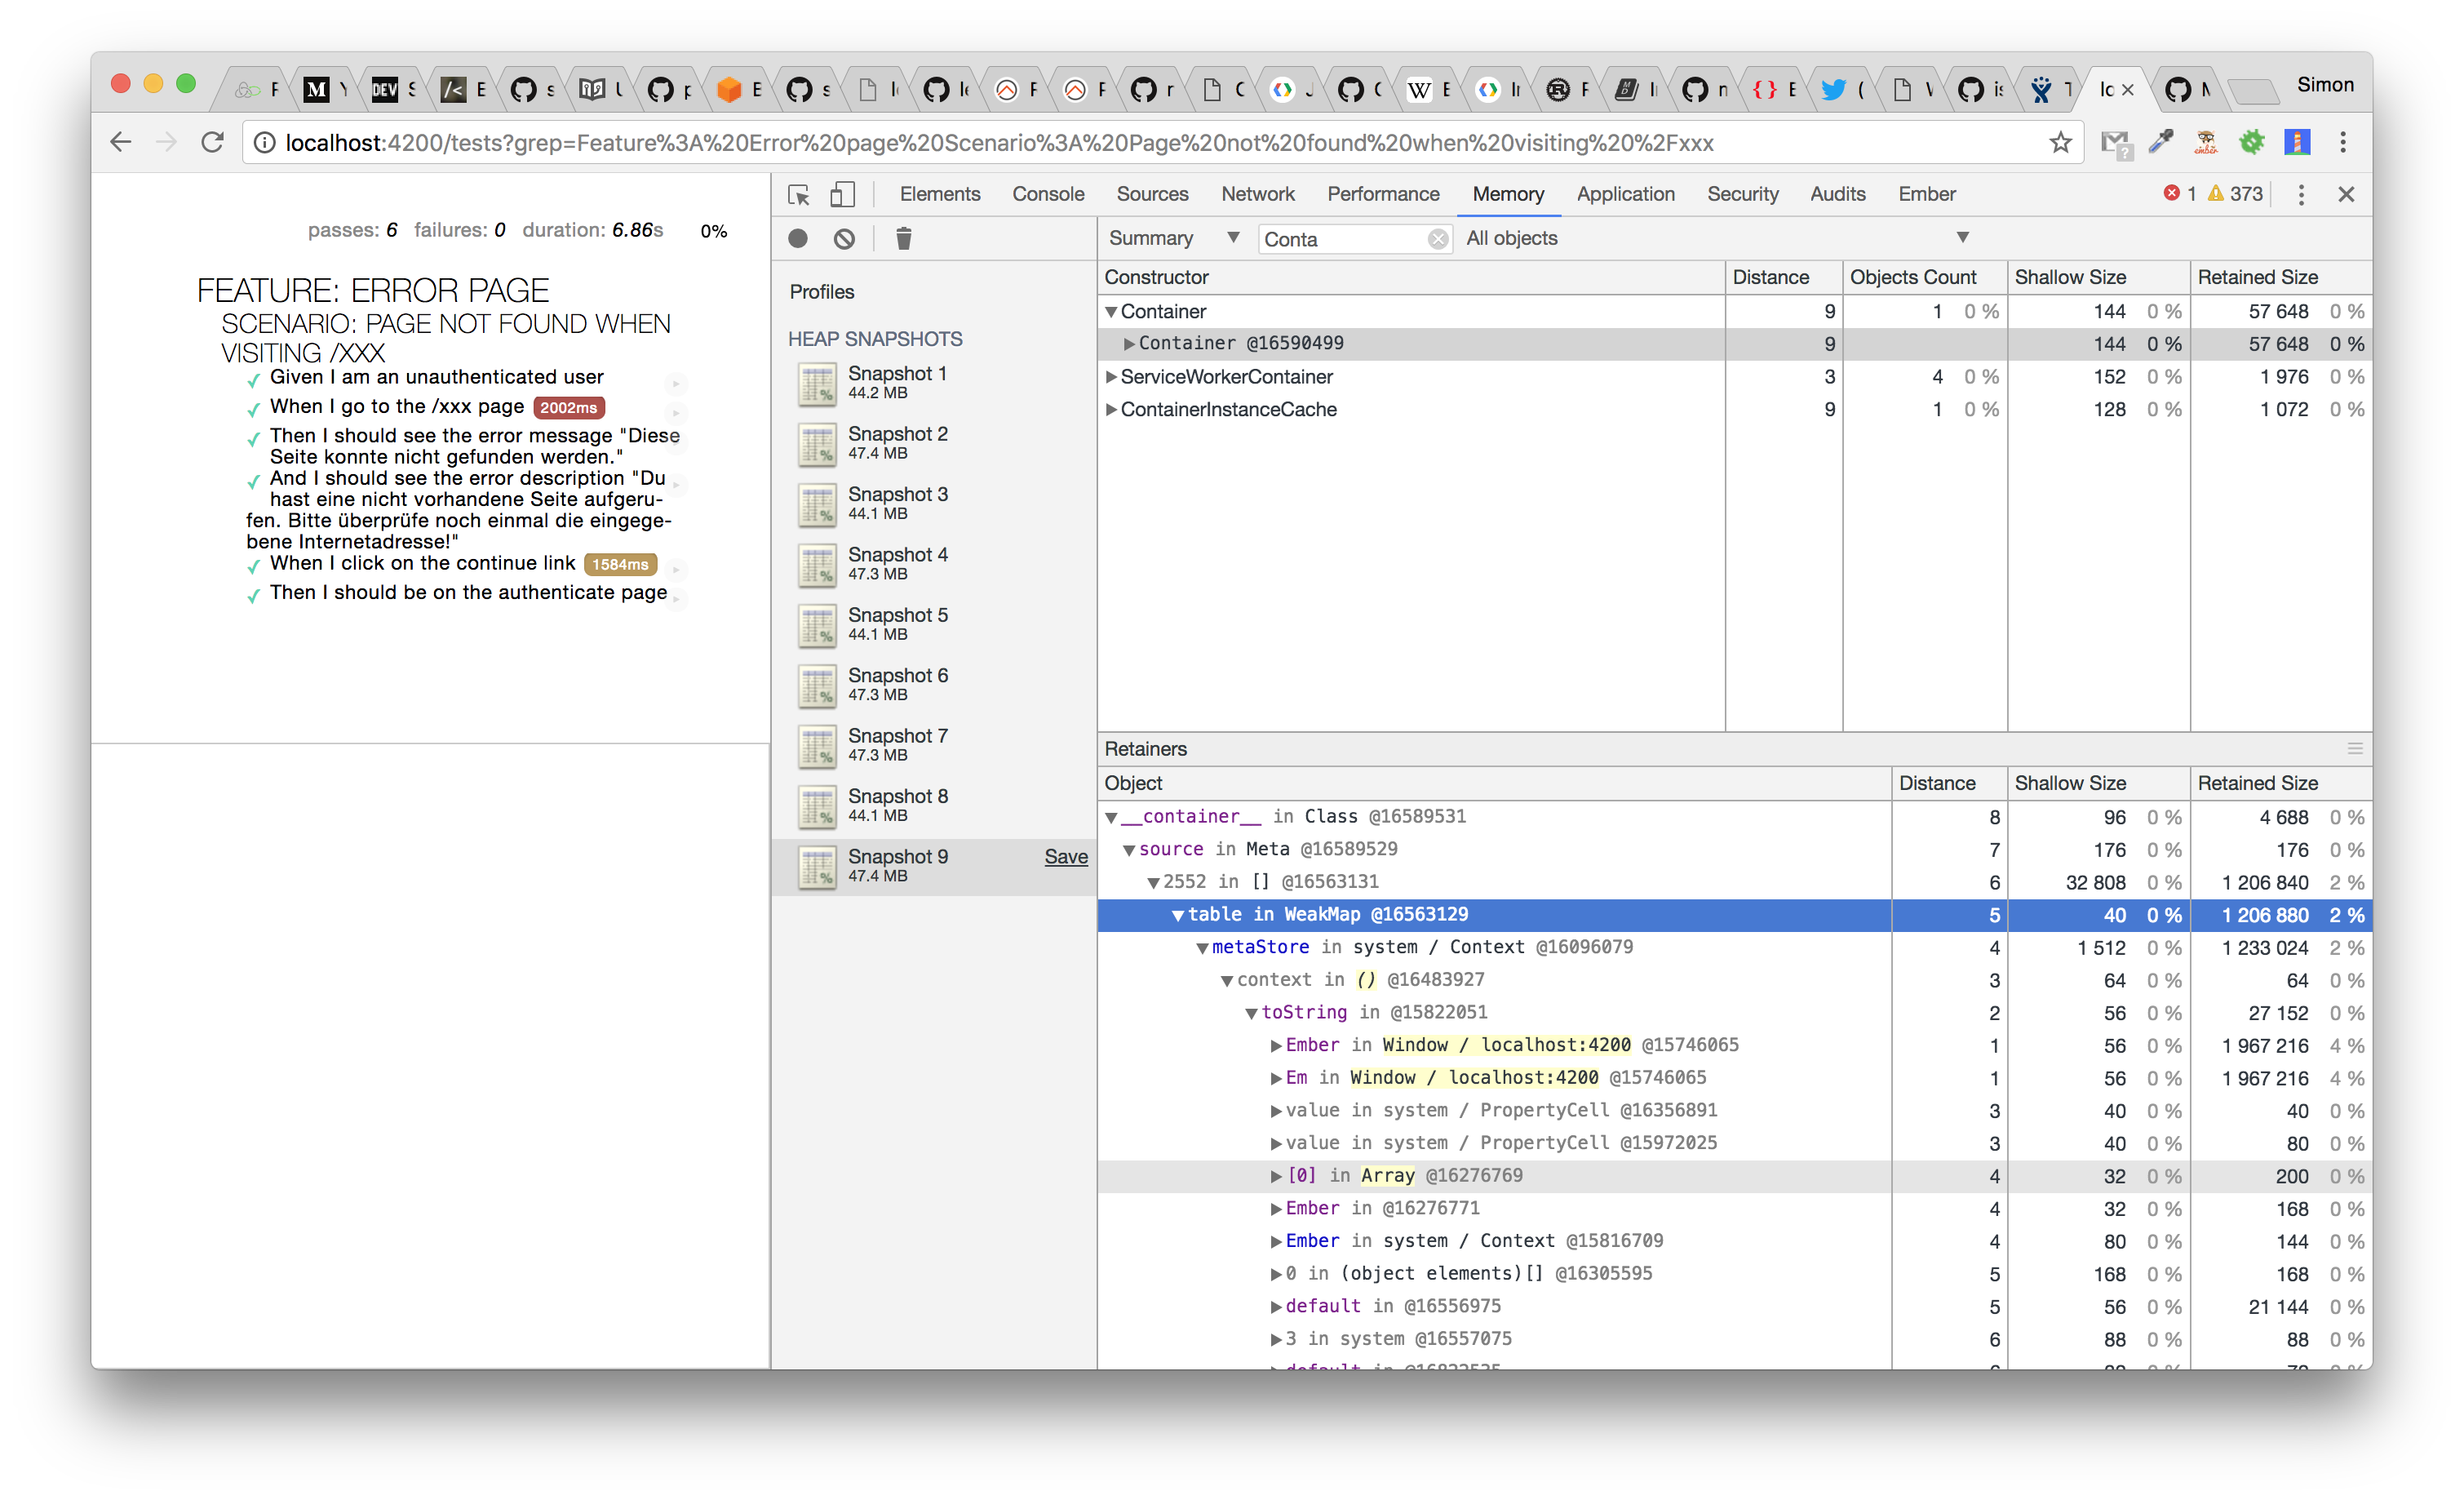
Task: Collapse the Container constructor row
Action: coord(1111,312)
